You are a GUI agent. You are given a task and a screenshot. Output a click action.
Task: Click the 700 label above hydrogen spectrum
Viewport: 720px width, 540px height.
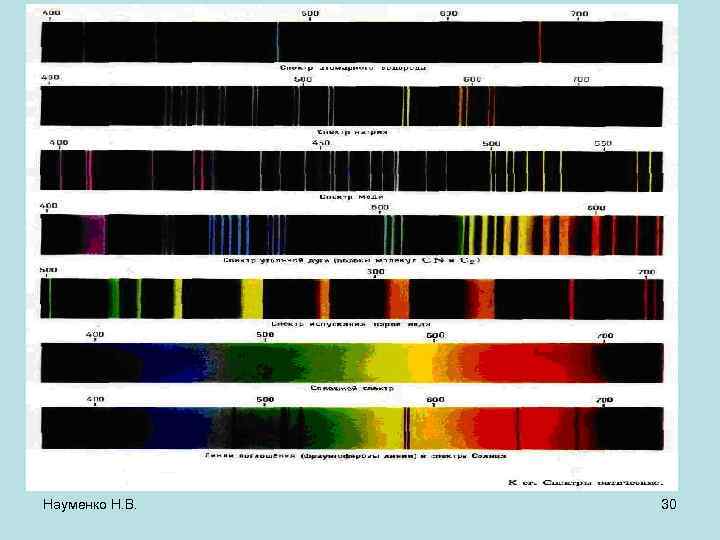point(579,14)
